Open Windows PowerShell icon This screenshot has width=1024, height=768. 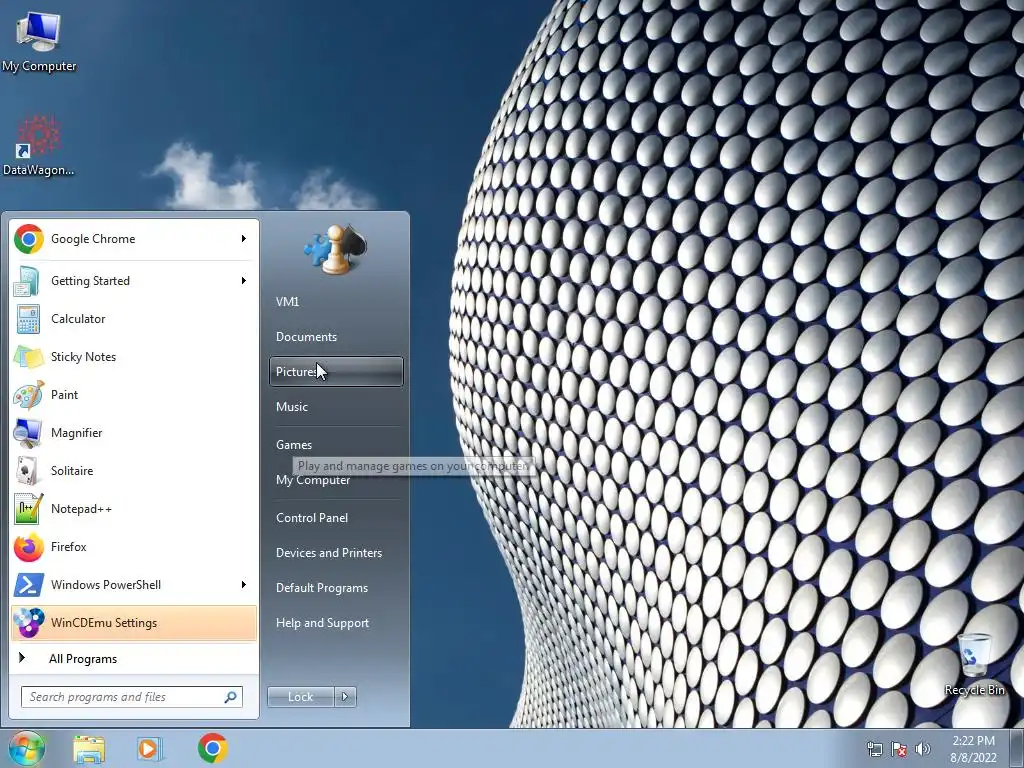click(28, 585)
